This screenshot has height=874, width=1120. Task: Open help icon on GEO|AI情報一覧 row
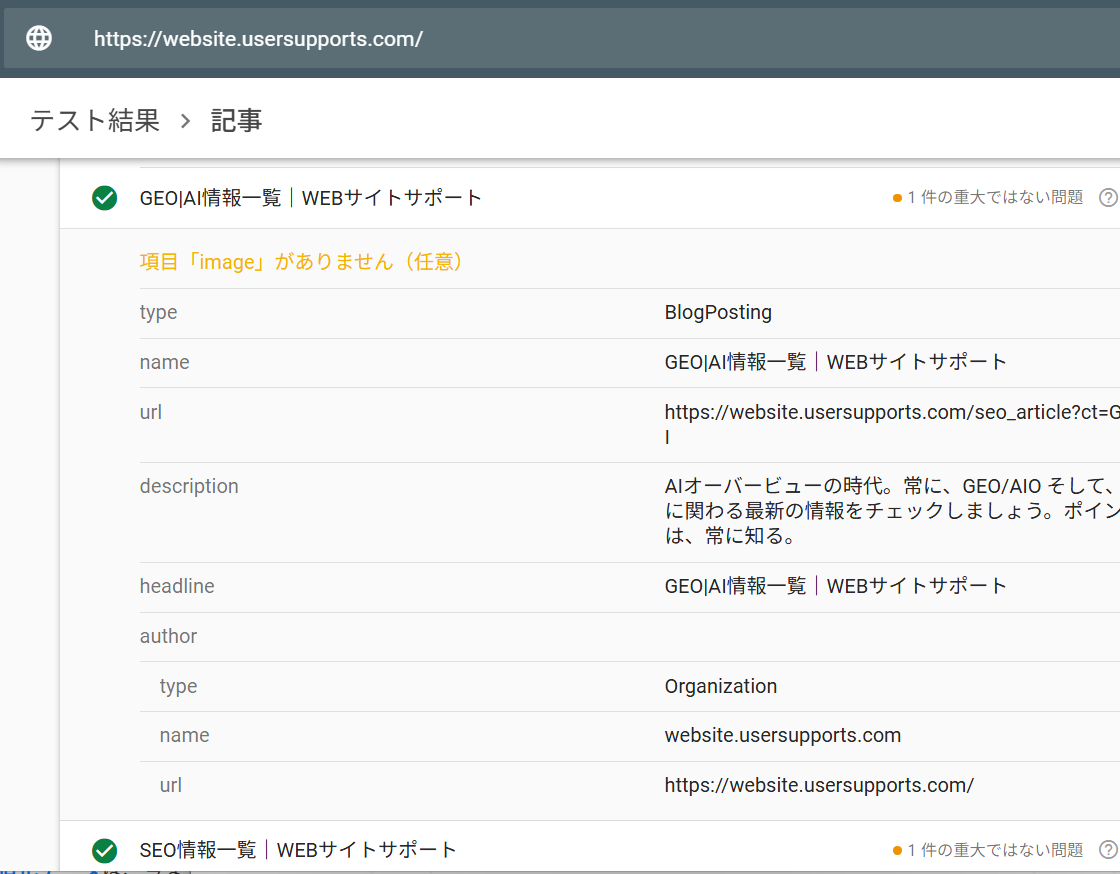(1107, 198)
